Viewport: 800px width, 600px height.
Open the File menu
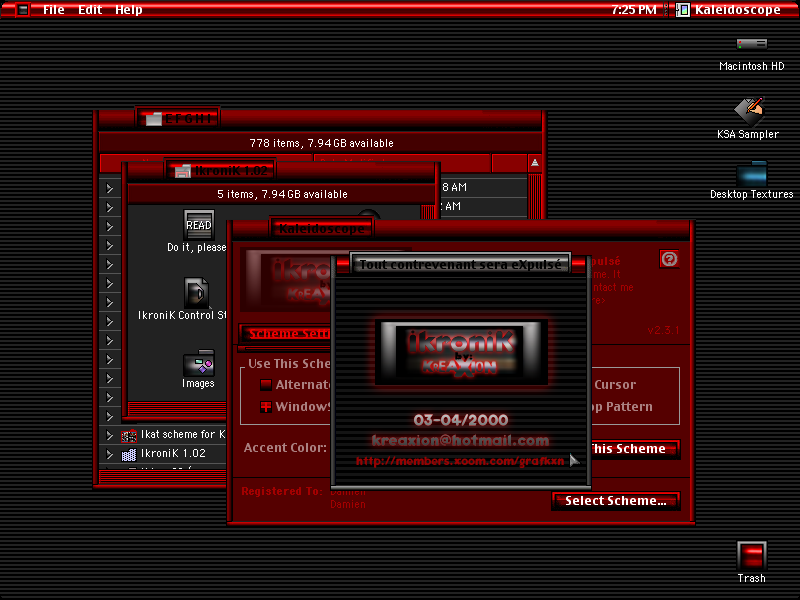pos(54,10)
